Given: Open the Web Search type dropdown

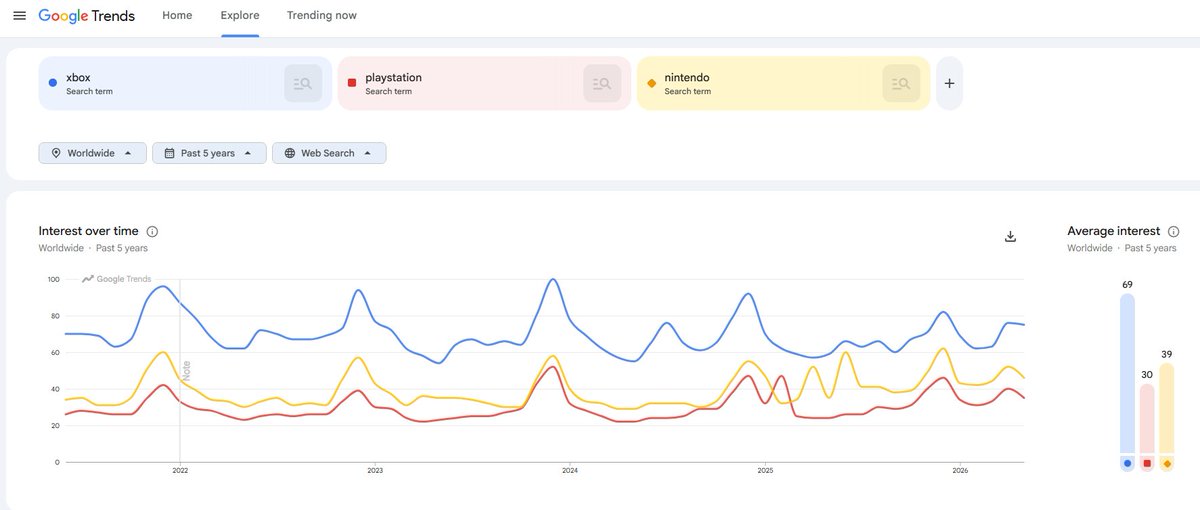Looking at the screenshot, I should pos(329,153).
